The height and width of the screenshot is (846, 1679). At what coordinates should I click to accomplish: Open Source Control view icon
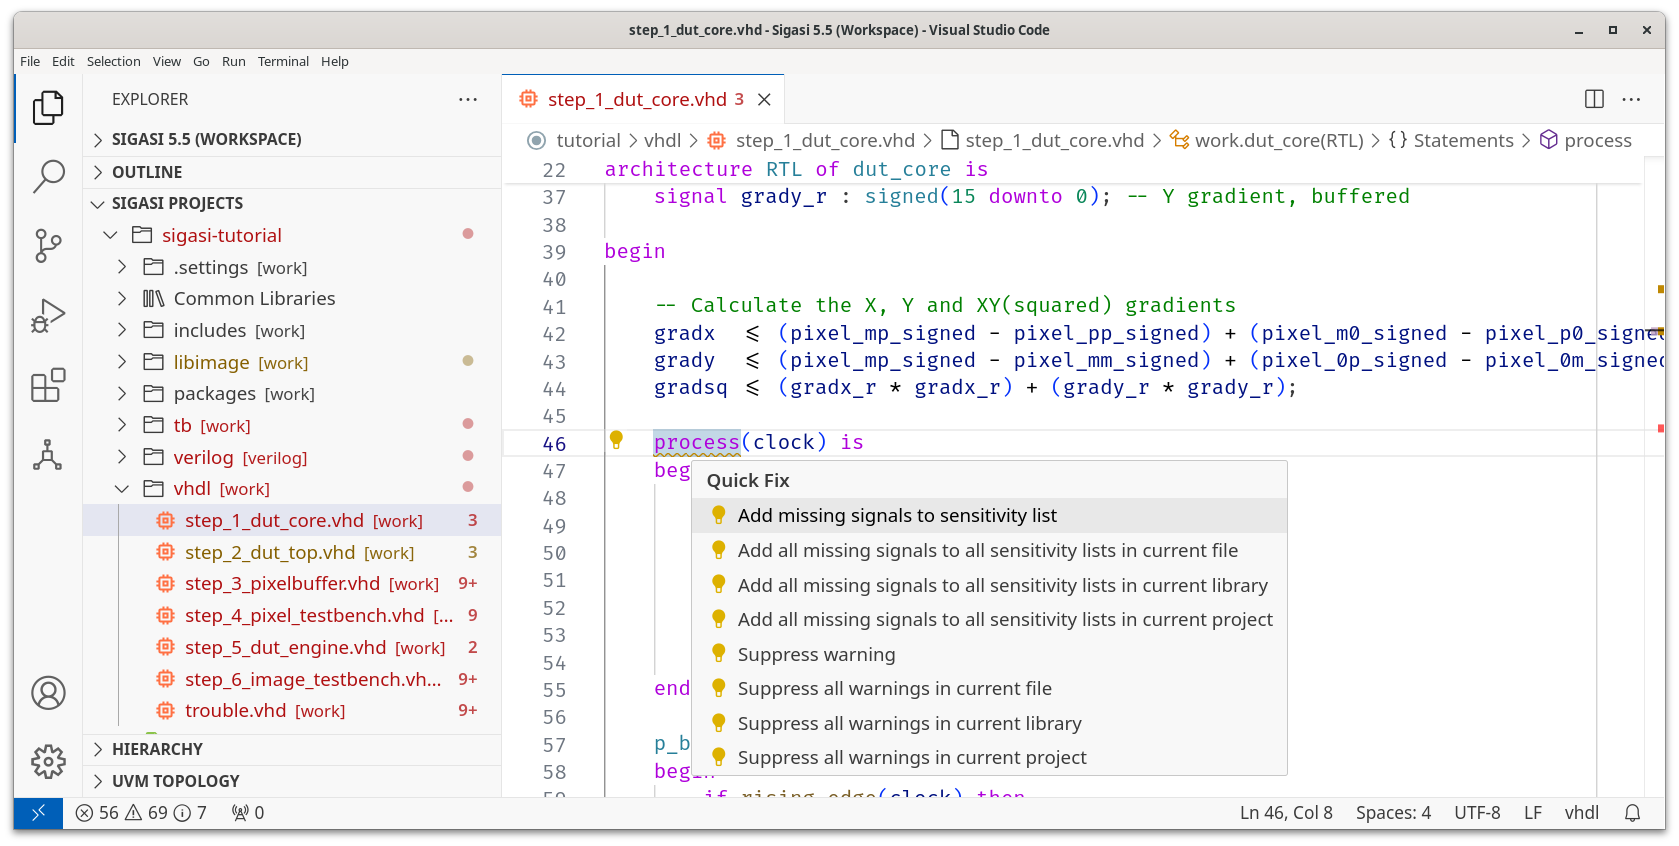point(48,246)
